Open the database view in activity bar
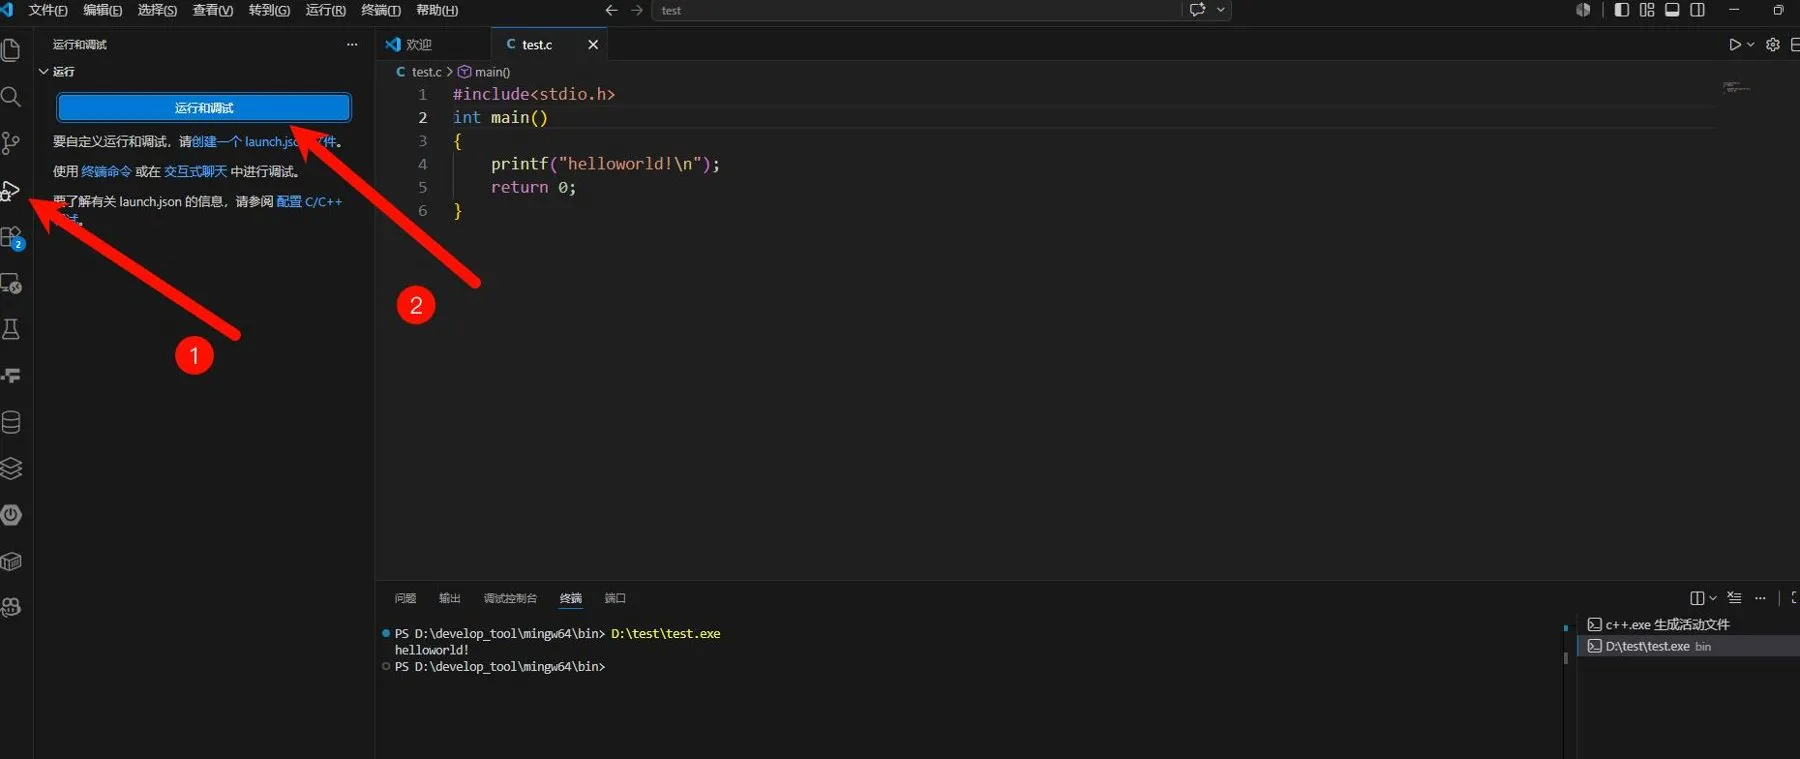This screenshot has height=759, width=1800. (x=11, y=422)
